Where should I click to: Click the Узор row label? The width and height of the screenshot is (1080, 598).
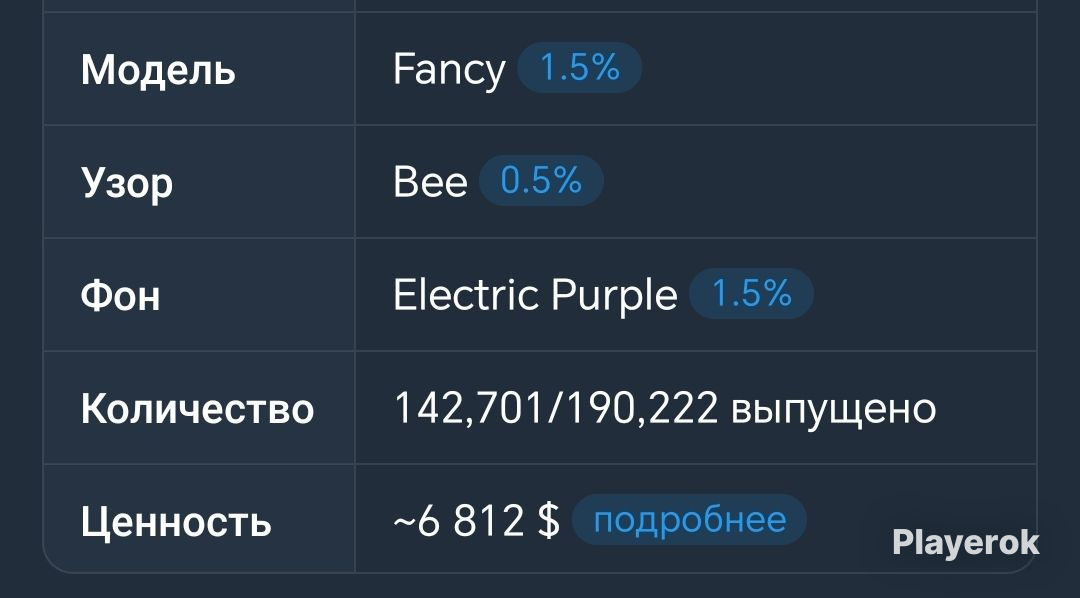(x=127, y=184)
